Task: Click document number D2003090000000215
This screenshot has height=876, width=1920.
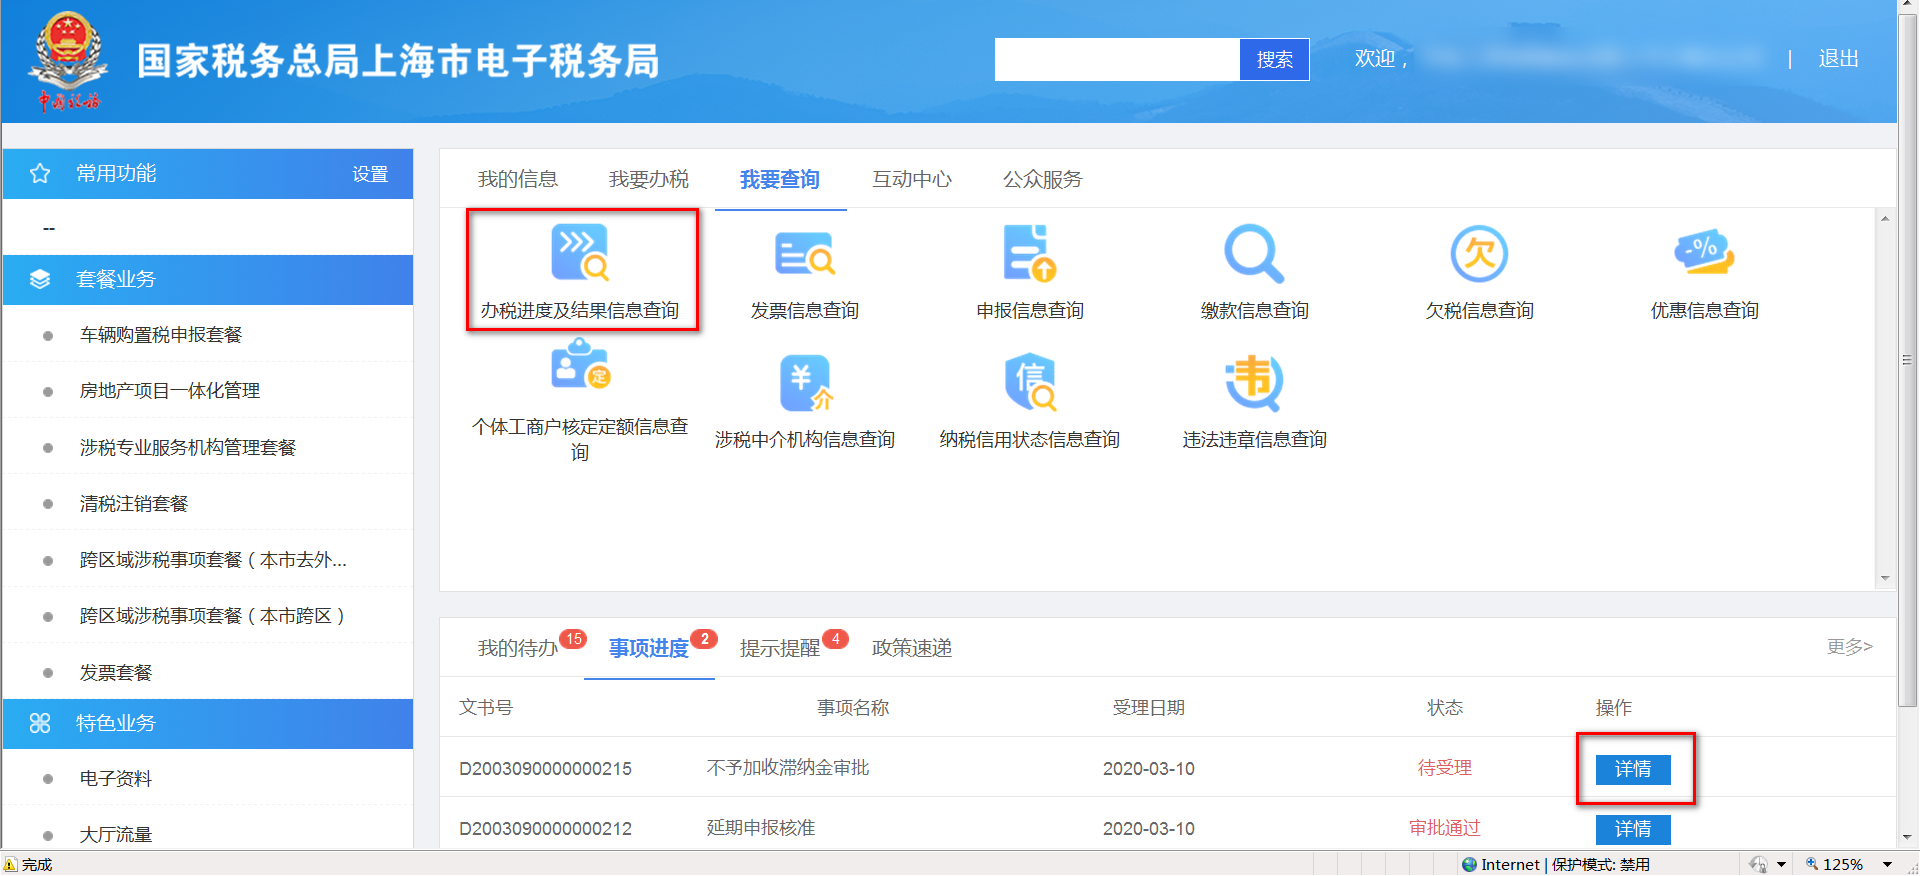Action: click(x=545, y=769)
